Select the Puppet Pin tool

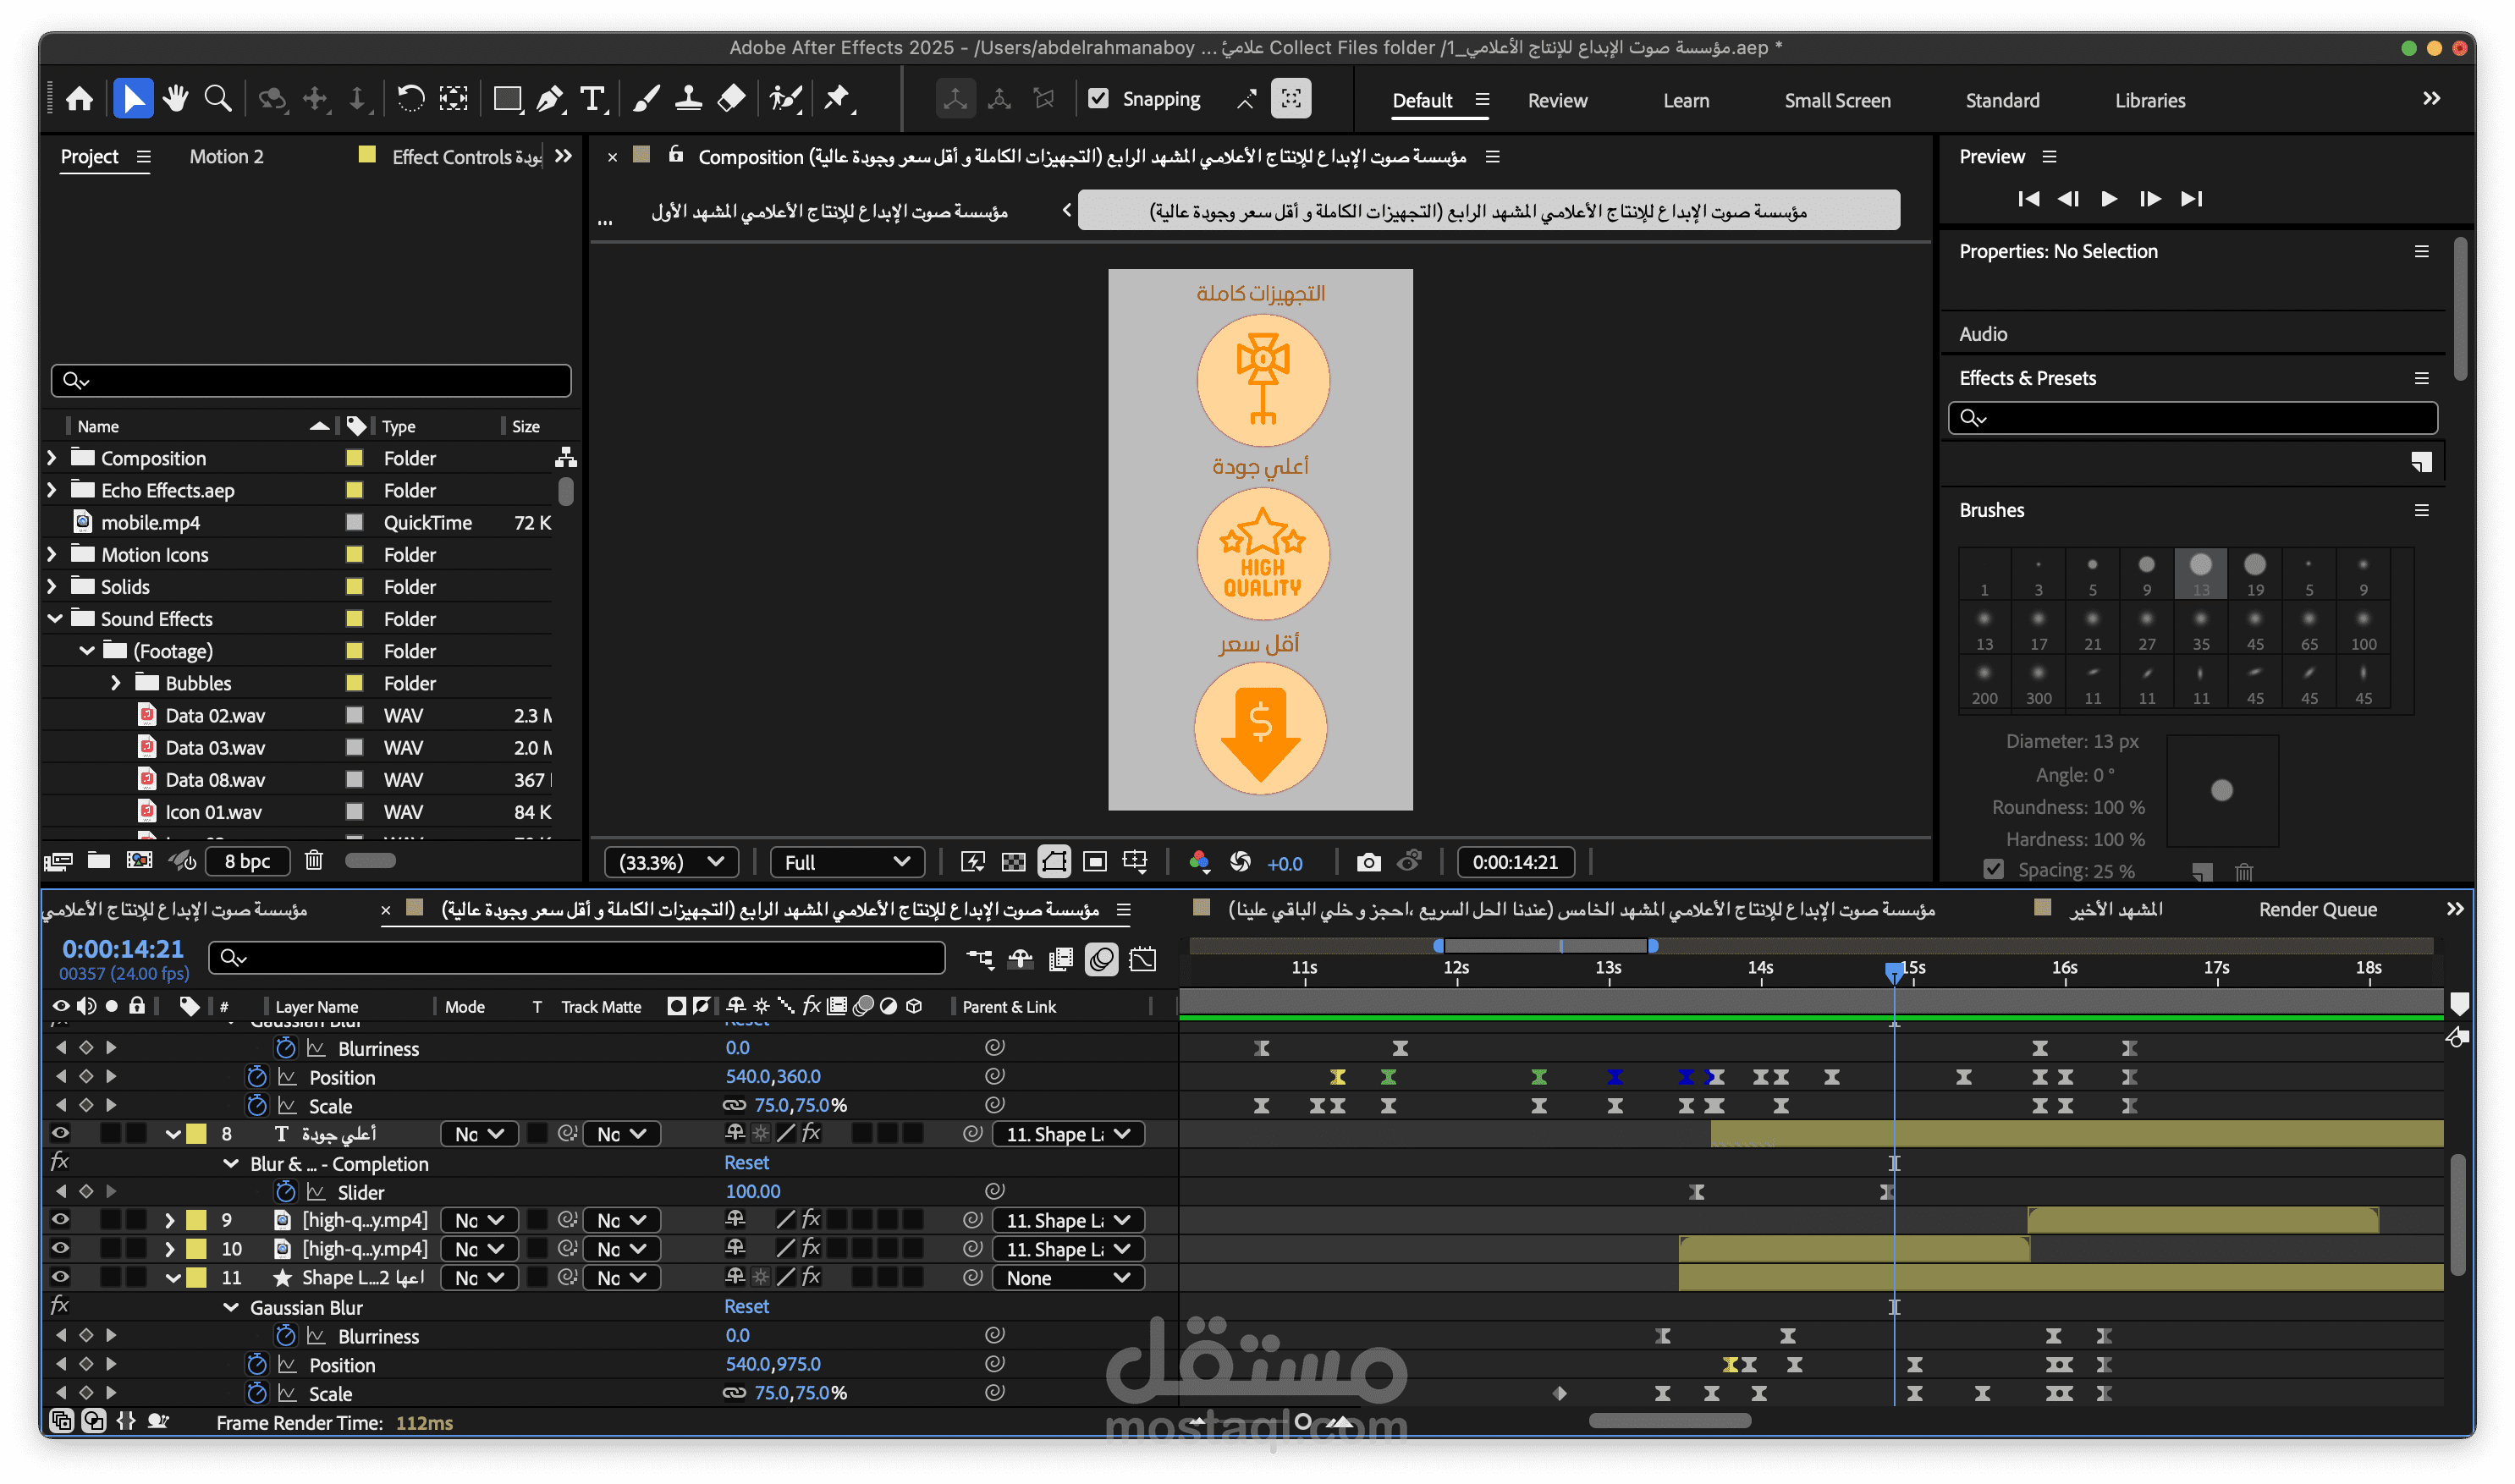click(837, 99)
